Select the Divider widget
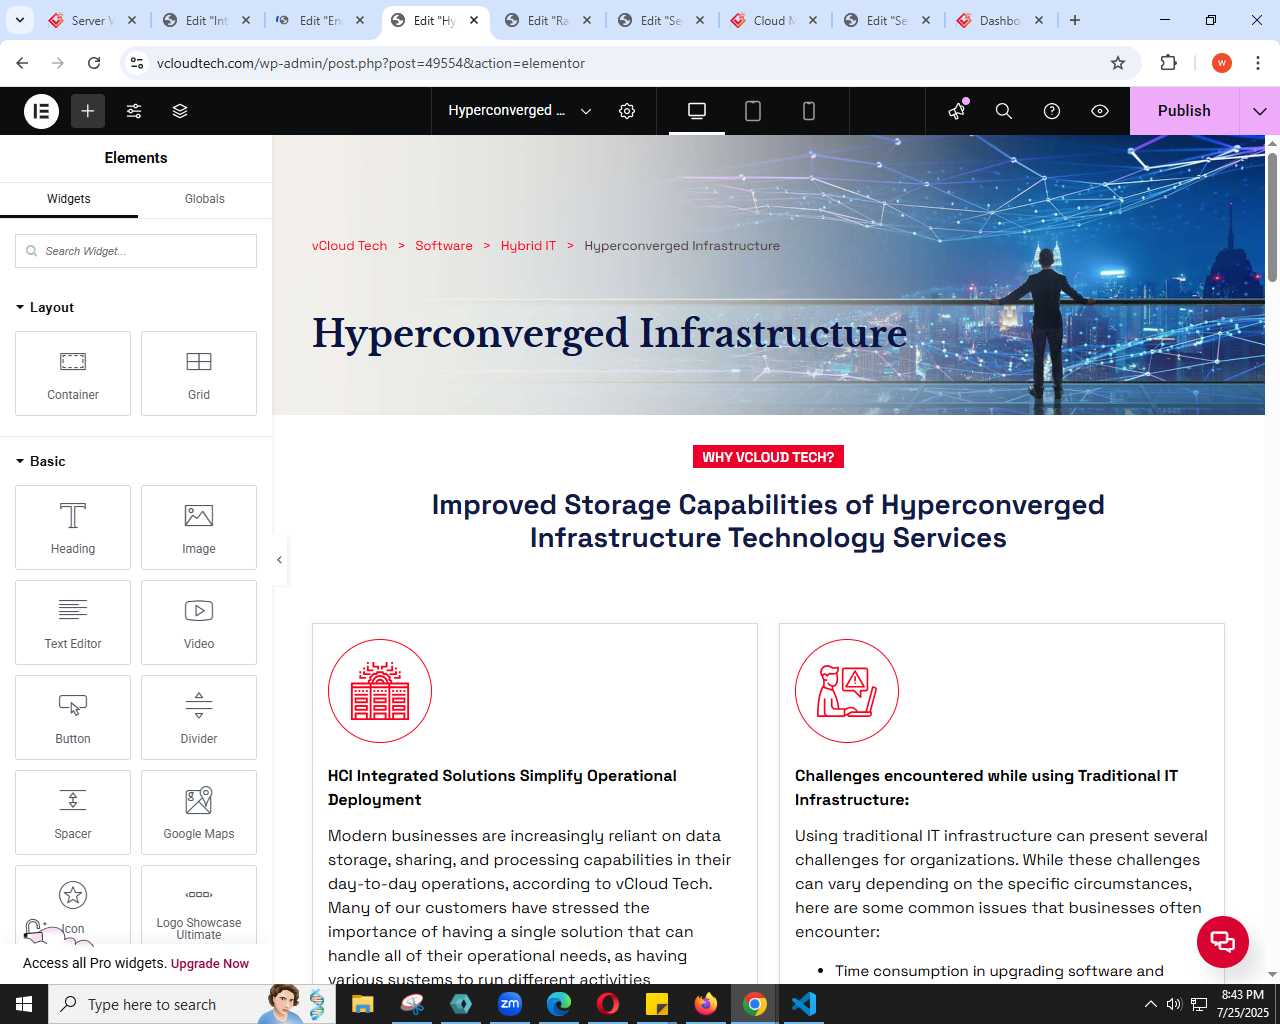This screenshot has height=1024, width=1280. point(199,717)
